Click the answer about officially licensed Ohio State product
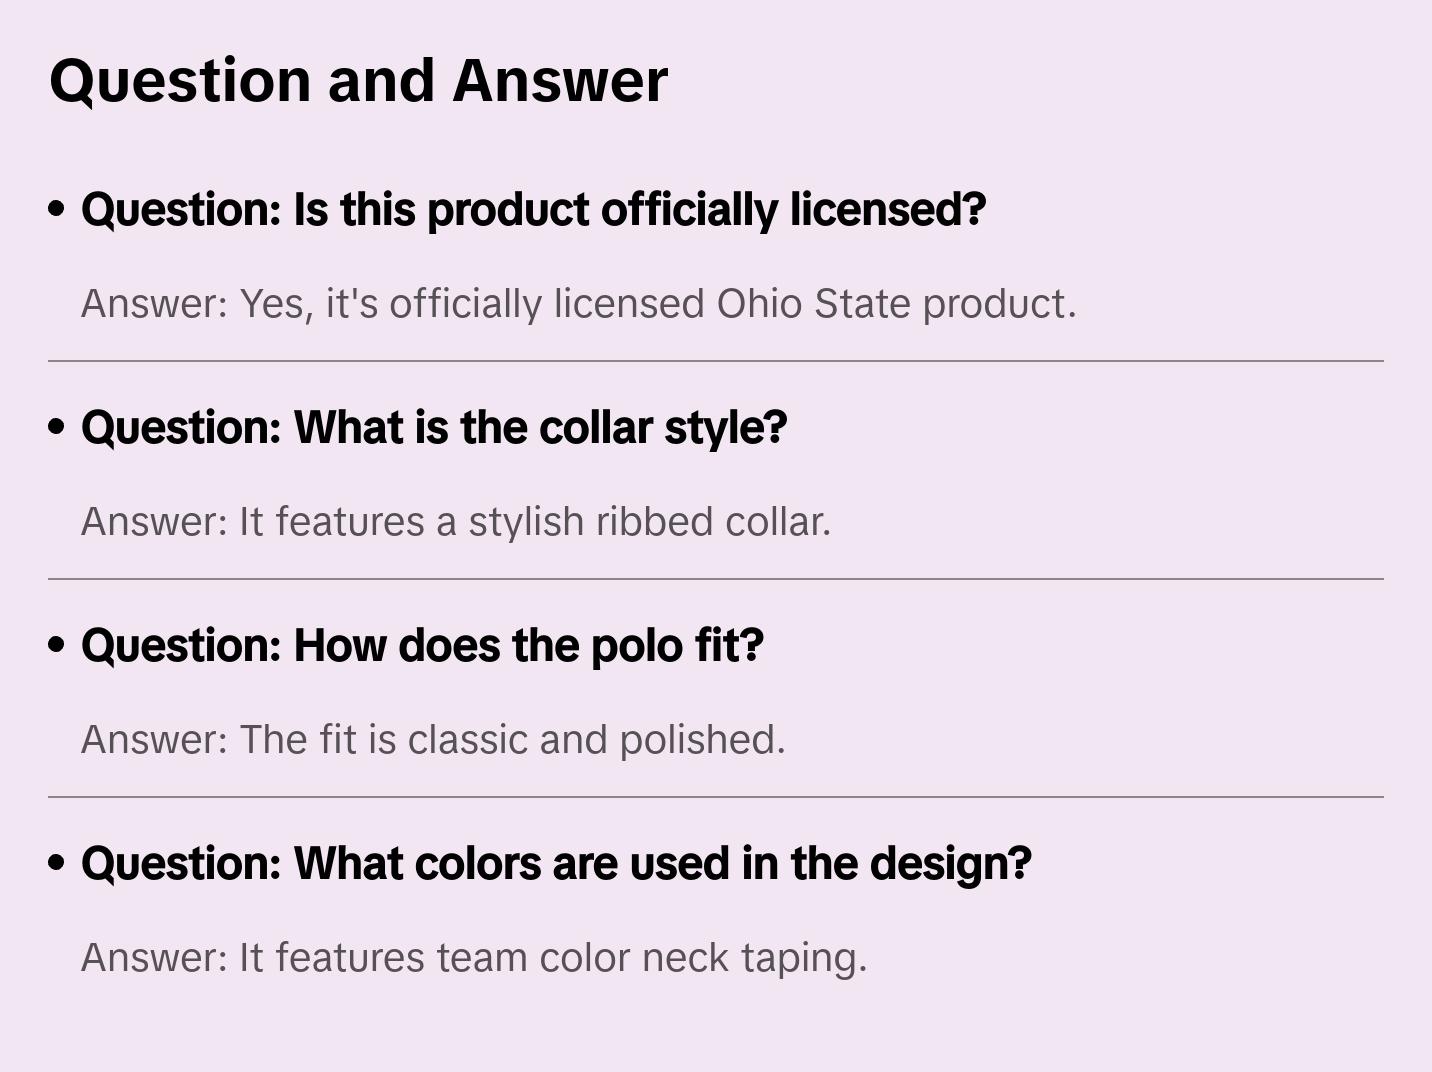This screenshot has width=1432, height=1072. tap(578, 304)
